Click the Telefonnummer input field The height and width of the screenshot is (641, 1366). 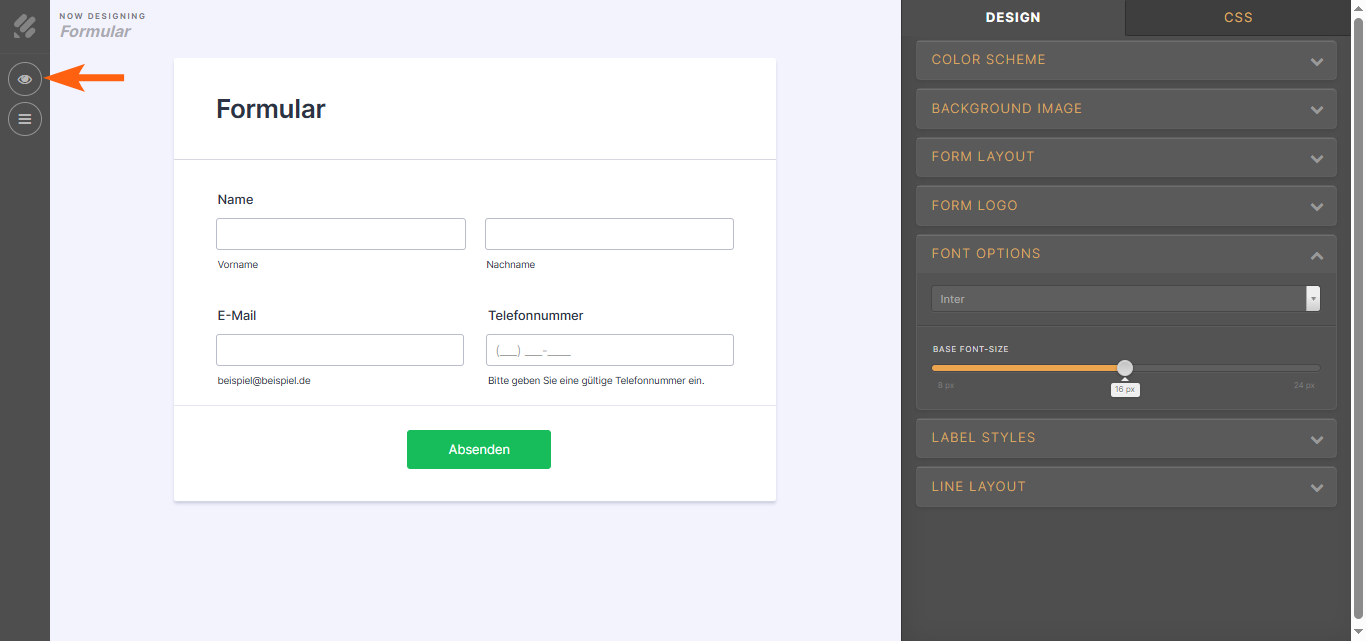[x=610, y=350]
